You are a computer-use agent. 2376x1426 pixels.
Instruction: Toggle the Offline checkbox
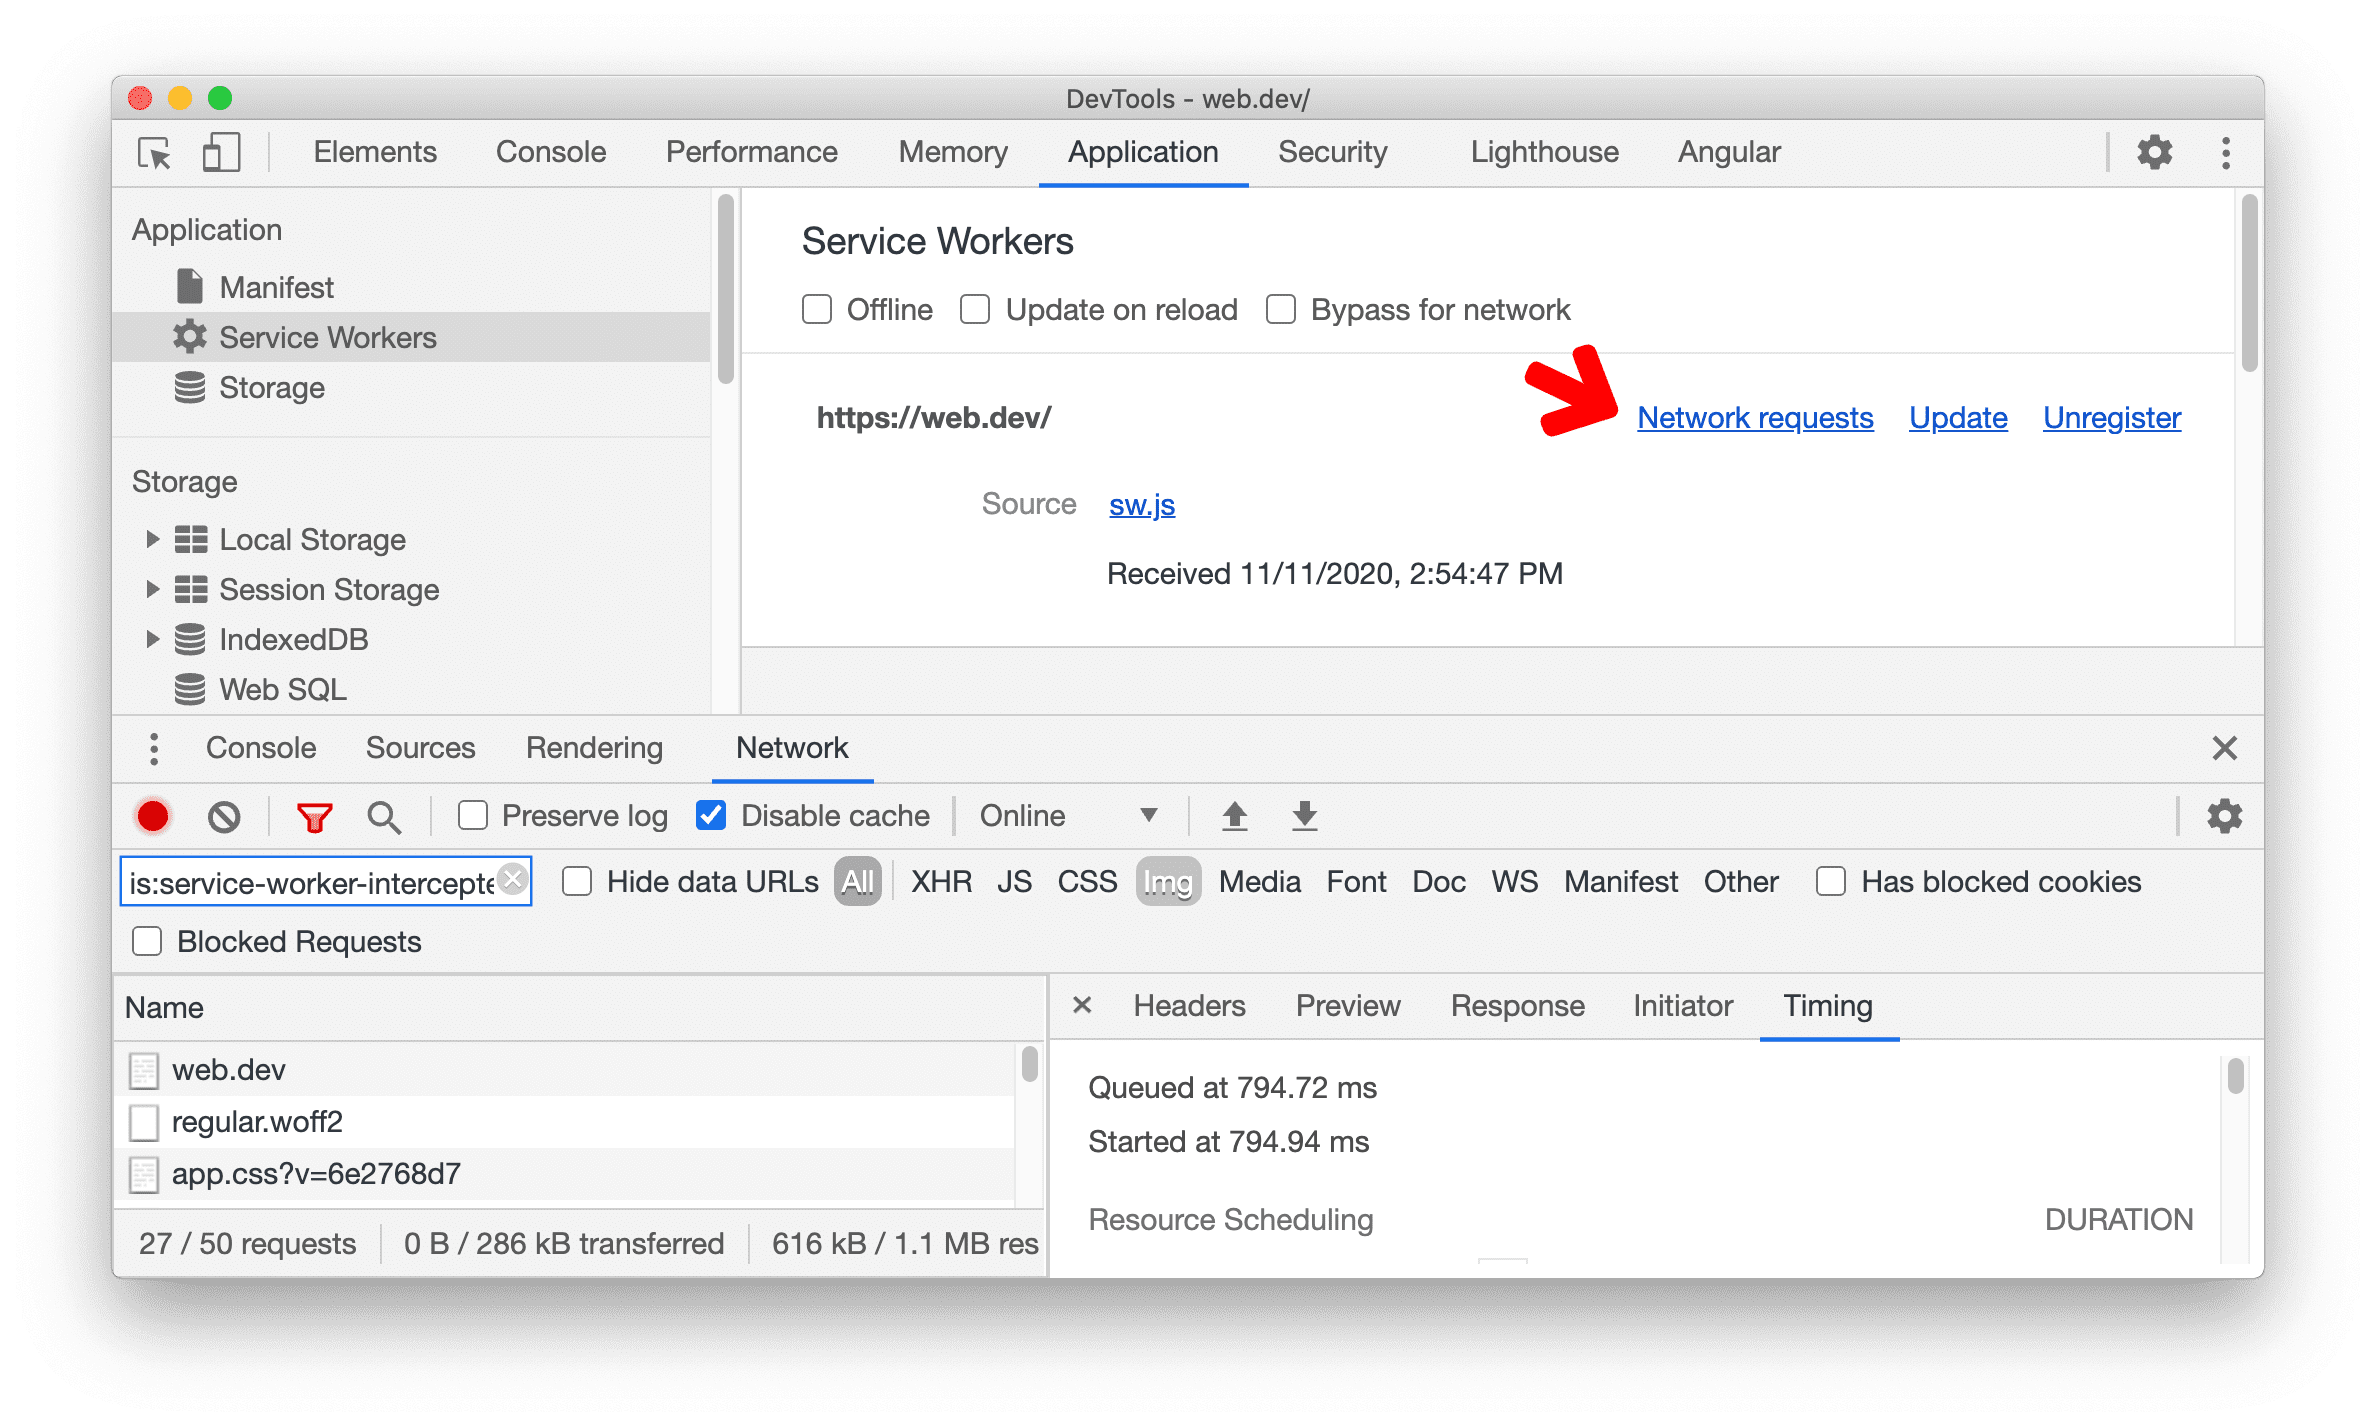pos(815,309)
